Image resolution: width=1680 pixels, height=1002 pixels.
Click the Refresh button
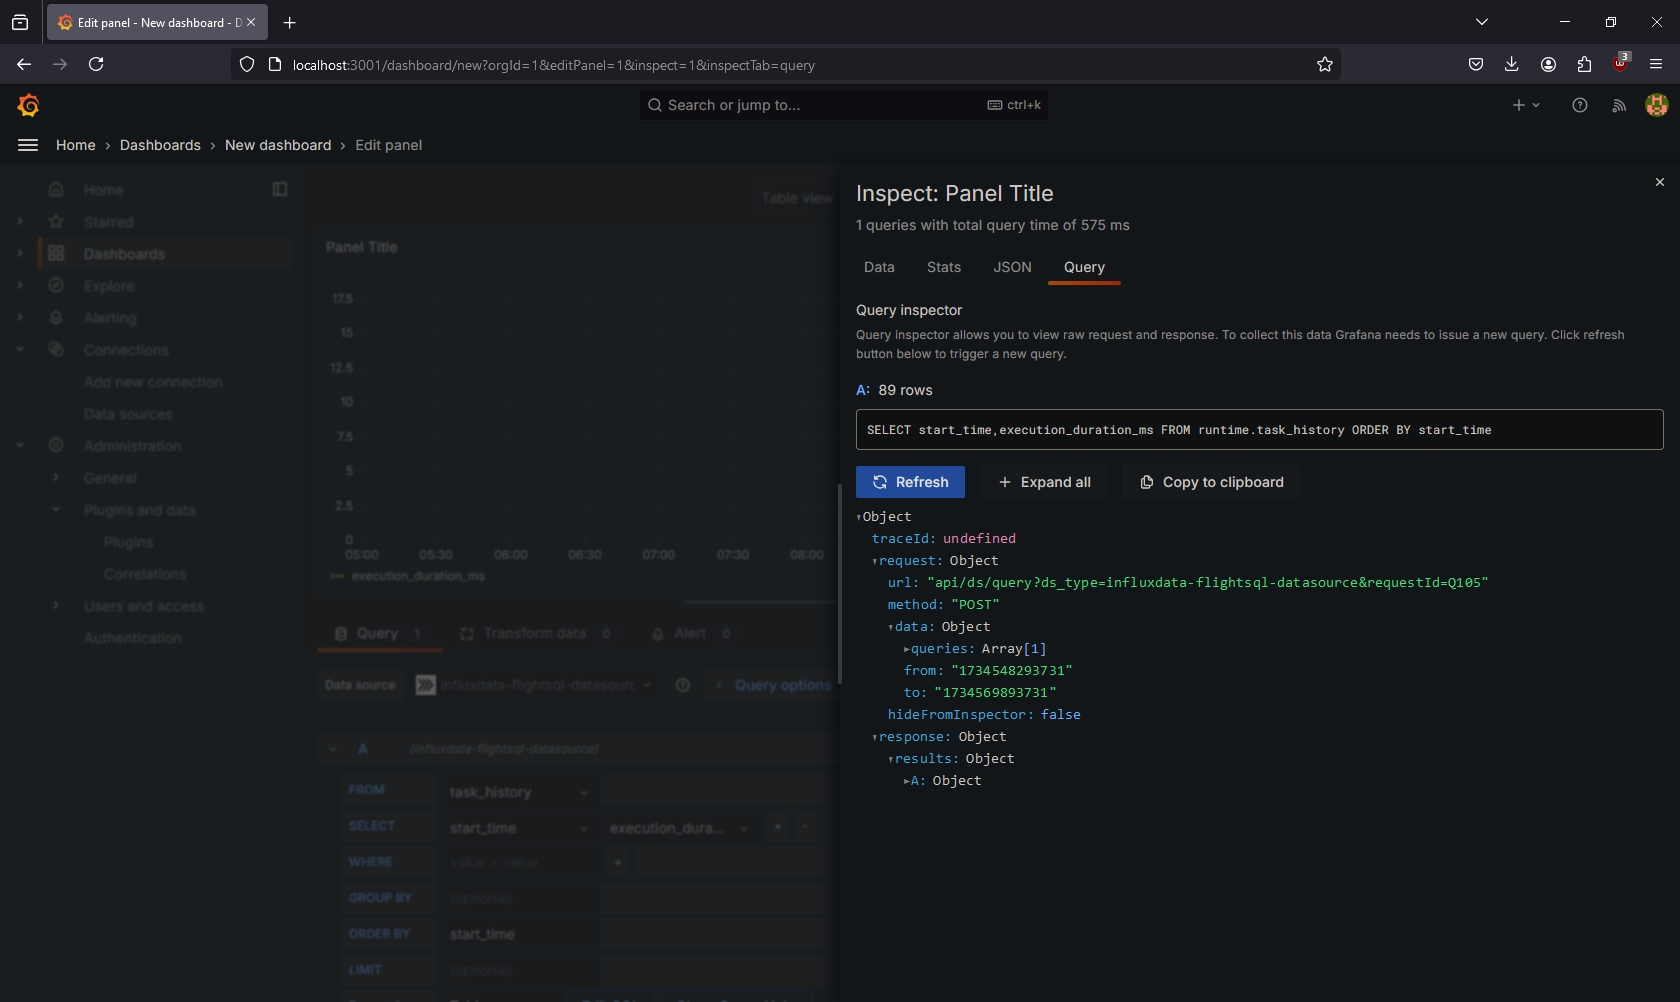tap(909, 482)
